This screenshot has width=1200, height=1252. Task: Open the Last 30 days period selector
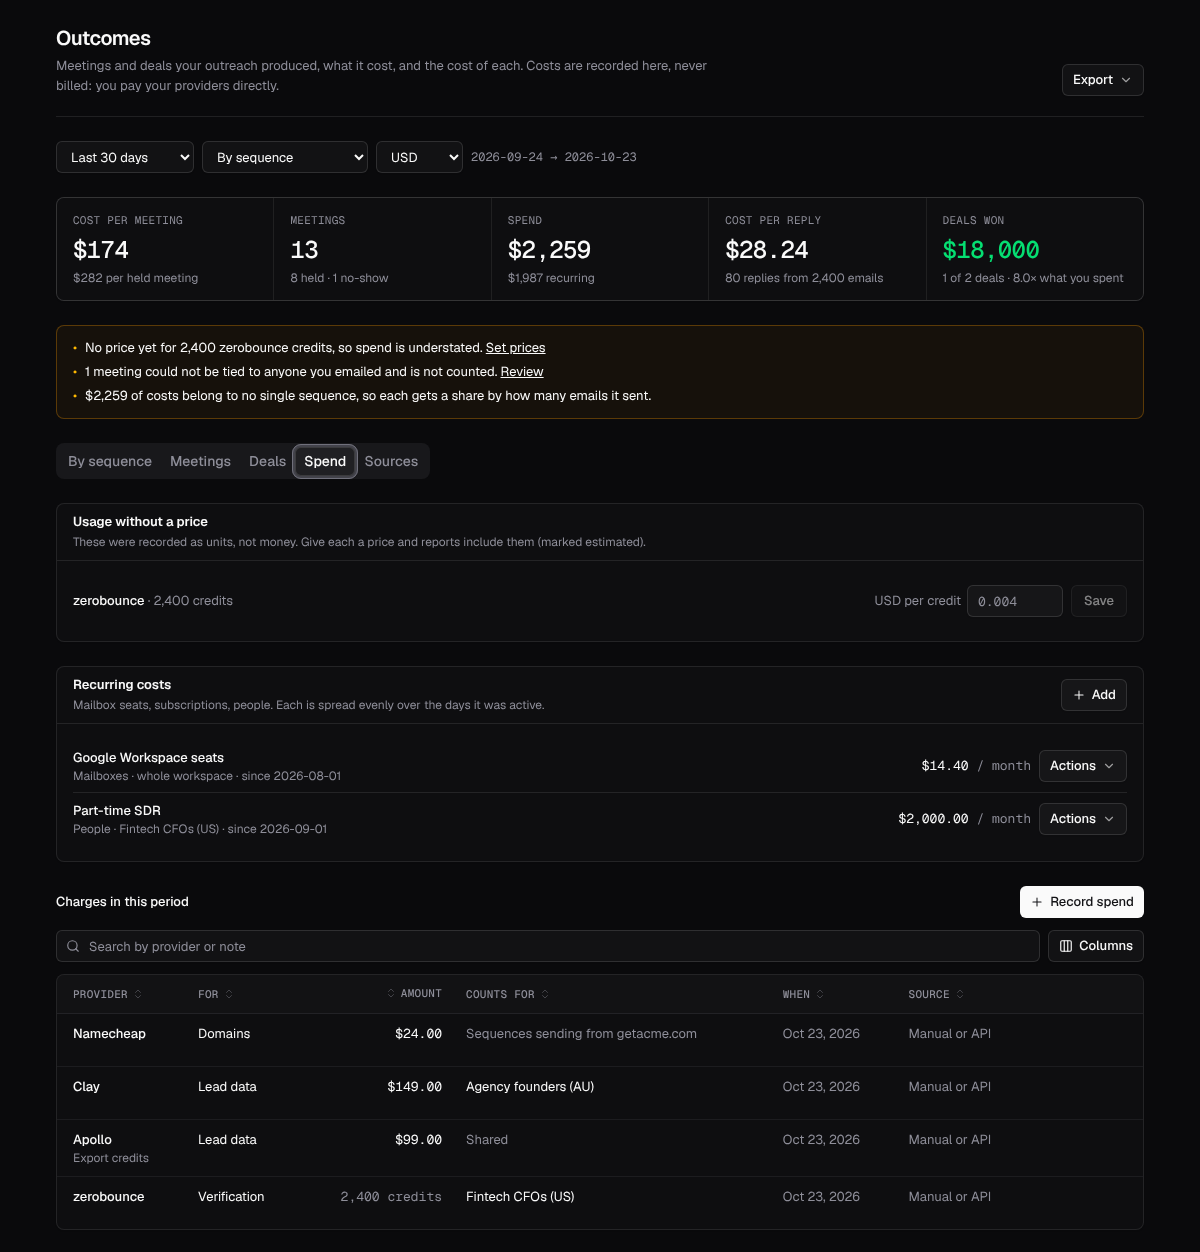click(x=125, y=157)
